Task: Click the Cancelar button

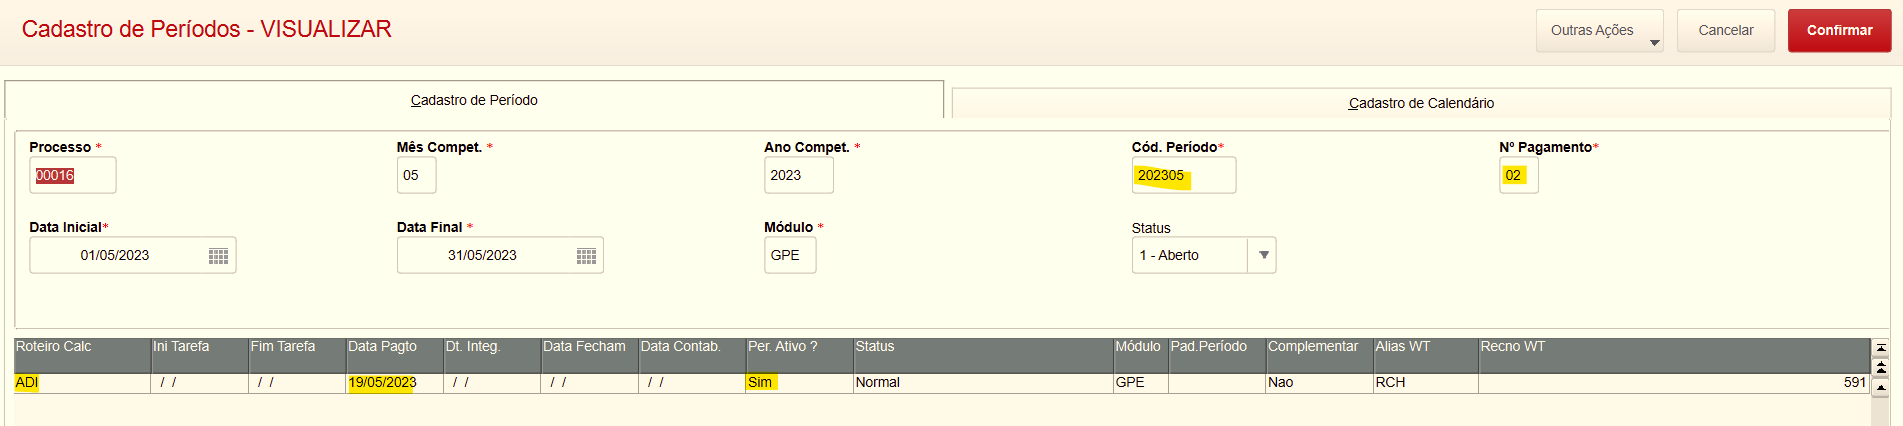Action: (1725, 31)
